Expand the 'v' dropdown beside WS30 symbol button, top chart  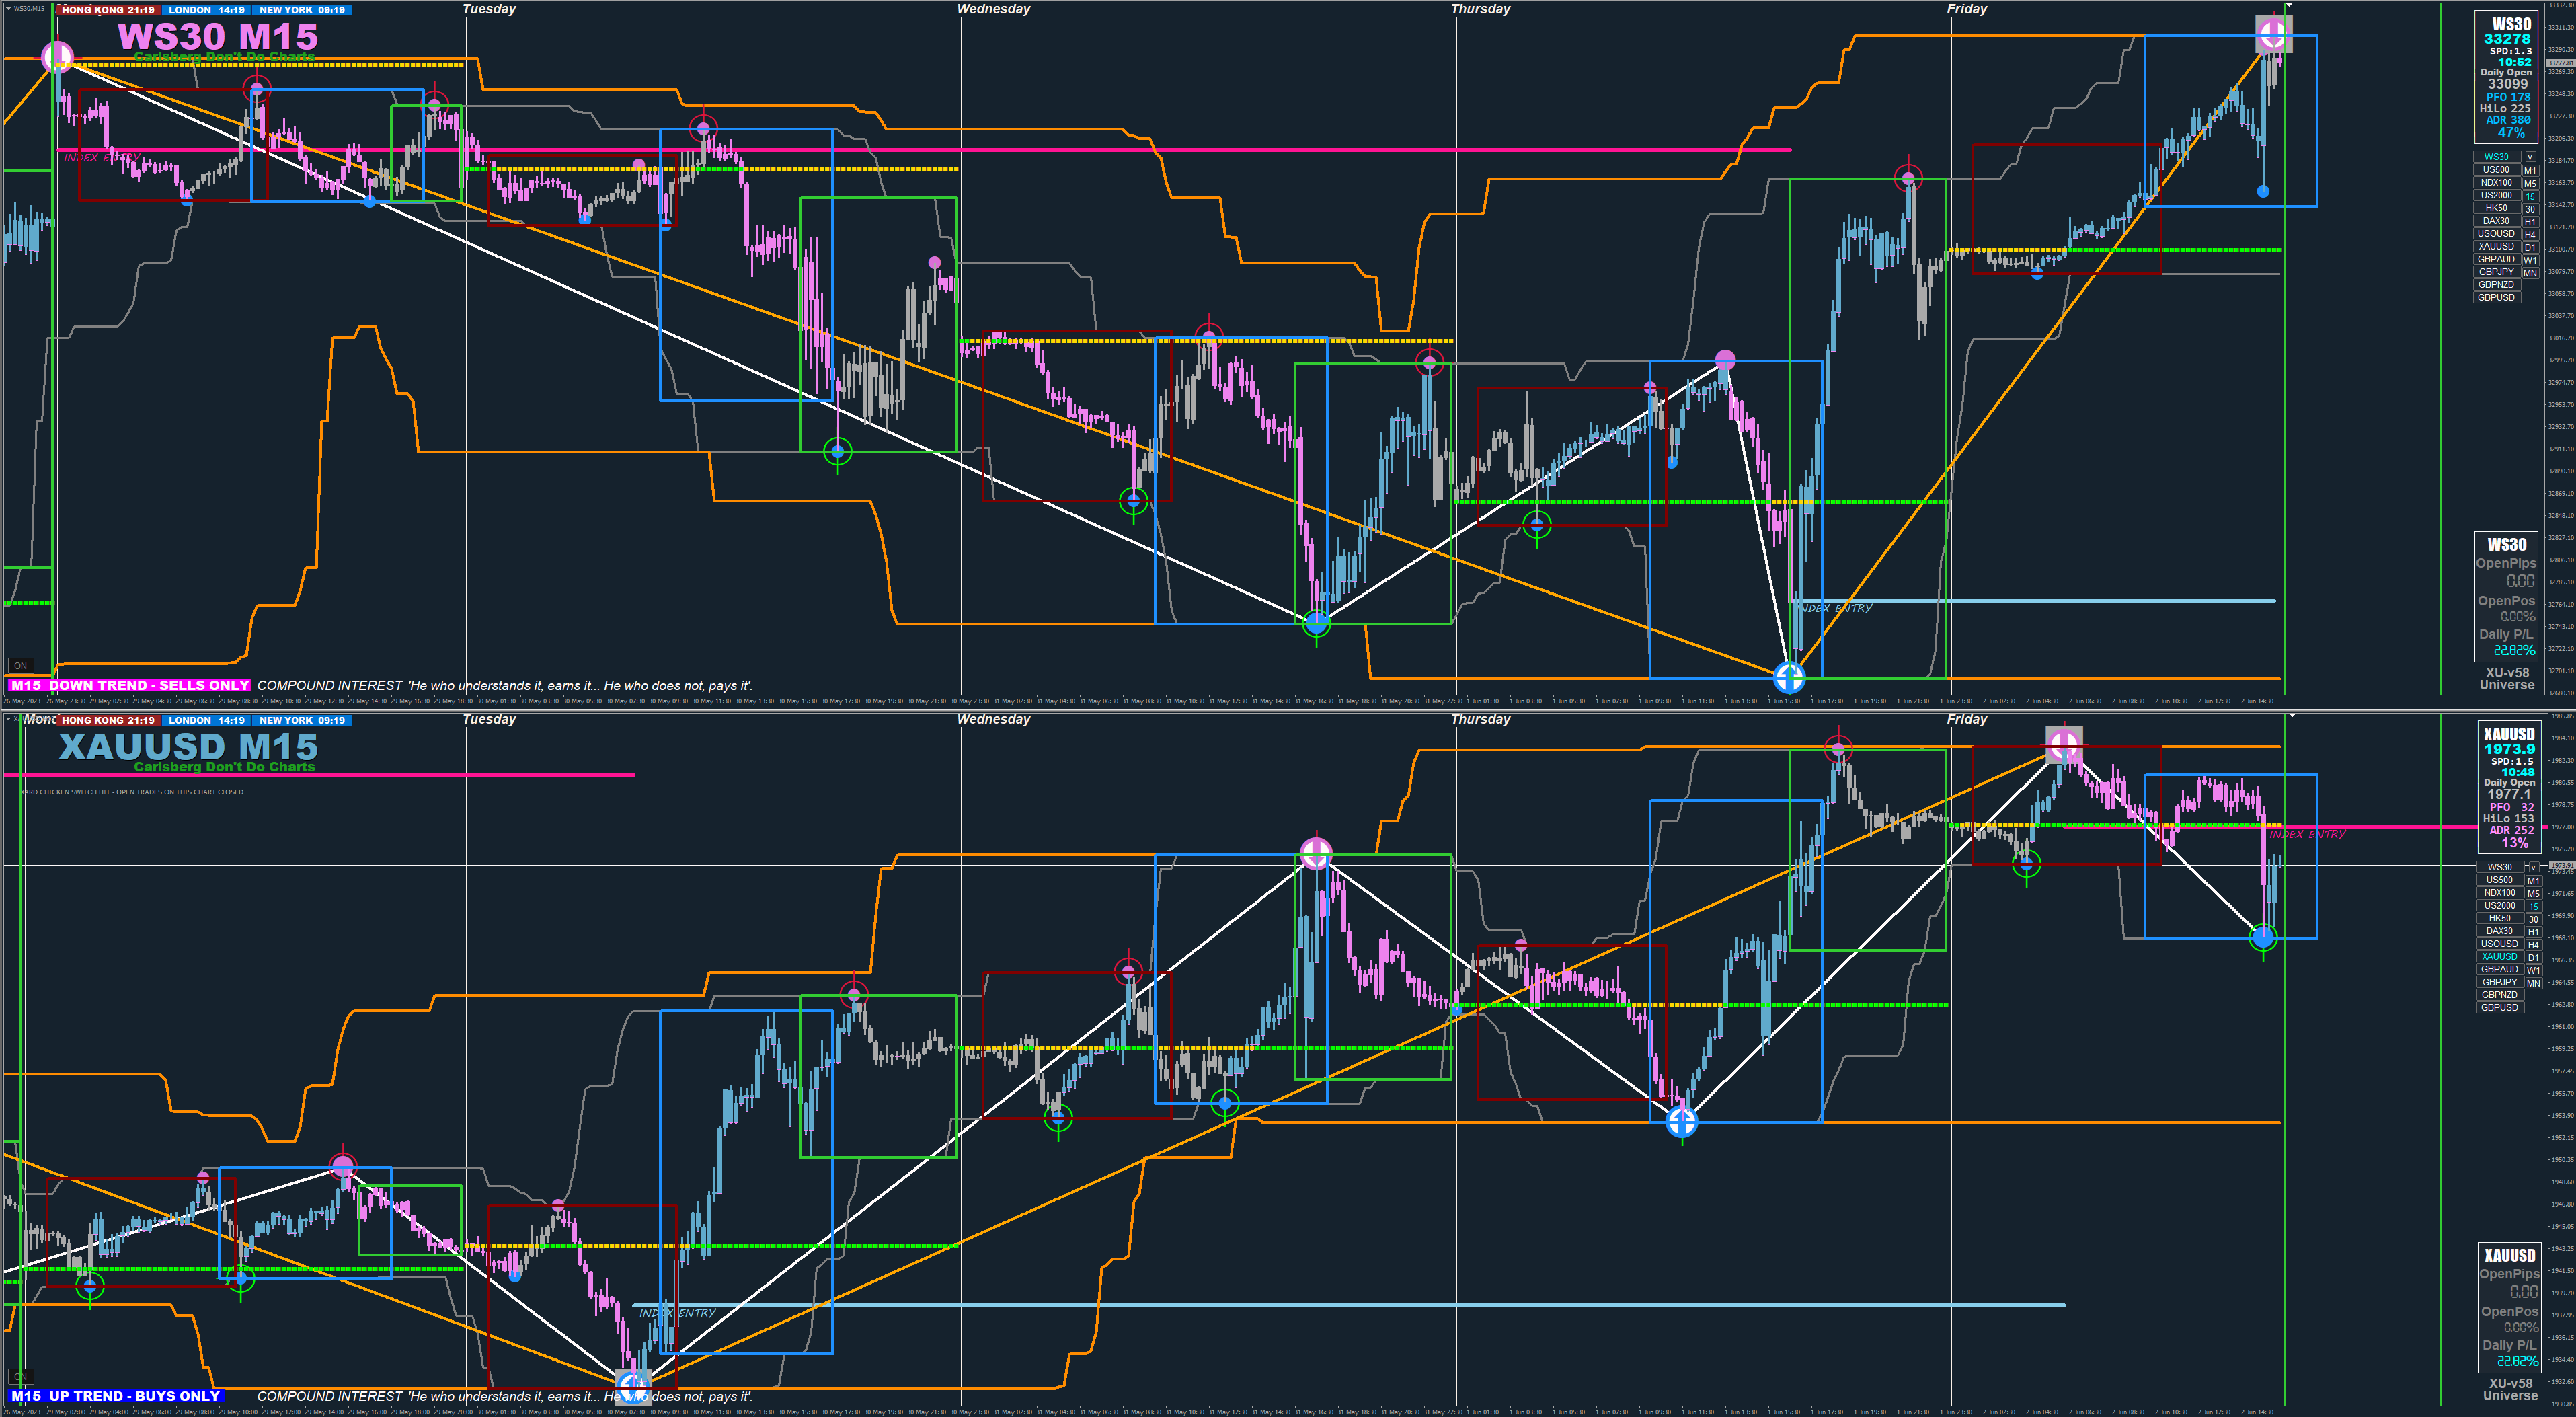point(2531,157)
